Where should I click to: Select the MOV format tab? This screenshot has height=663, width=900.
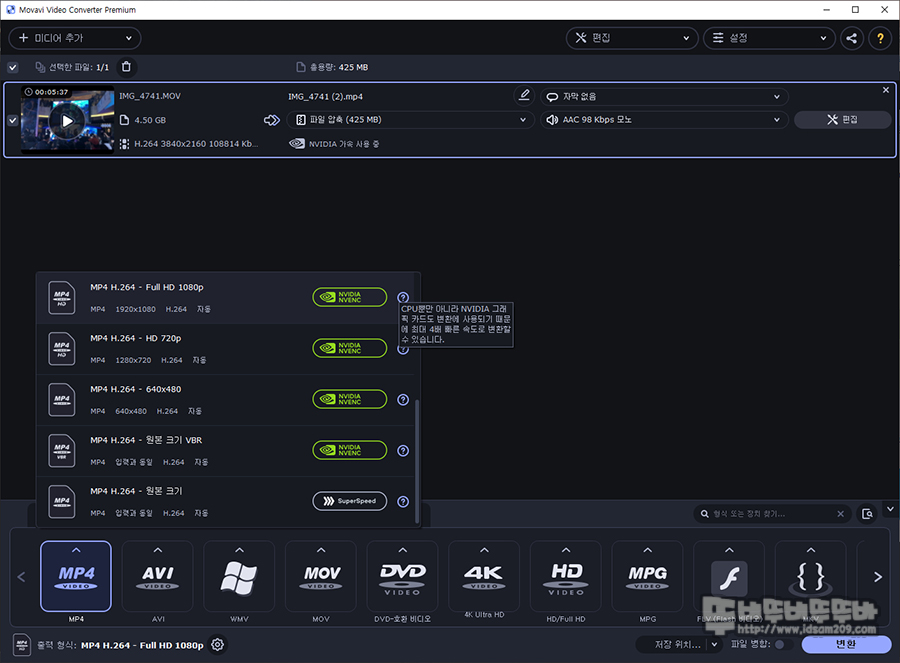coord(321,576)
